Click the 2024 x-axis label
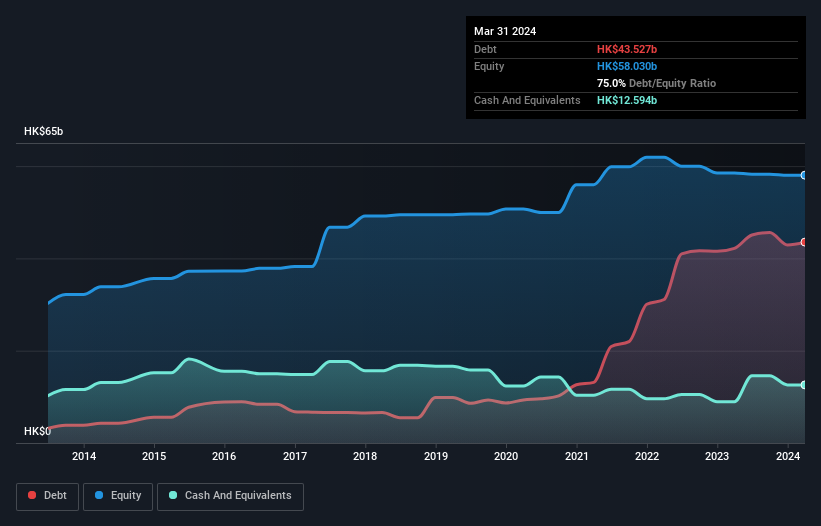This screenshot has width=821, height=526. pyautogui.click(x=788, y=456)
